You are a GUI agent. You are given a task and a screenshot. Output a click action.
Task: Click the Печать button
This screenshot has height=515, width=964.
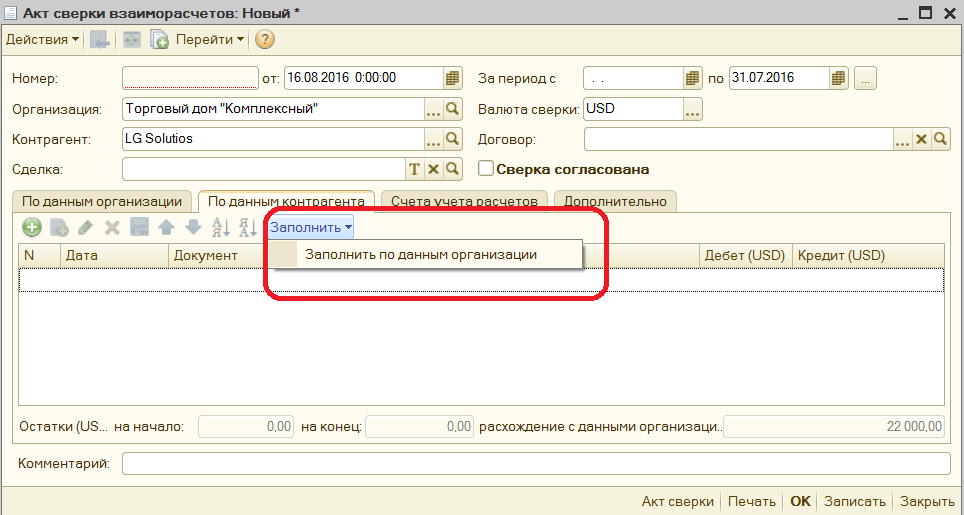[x=751, y=501]
